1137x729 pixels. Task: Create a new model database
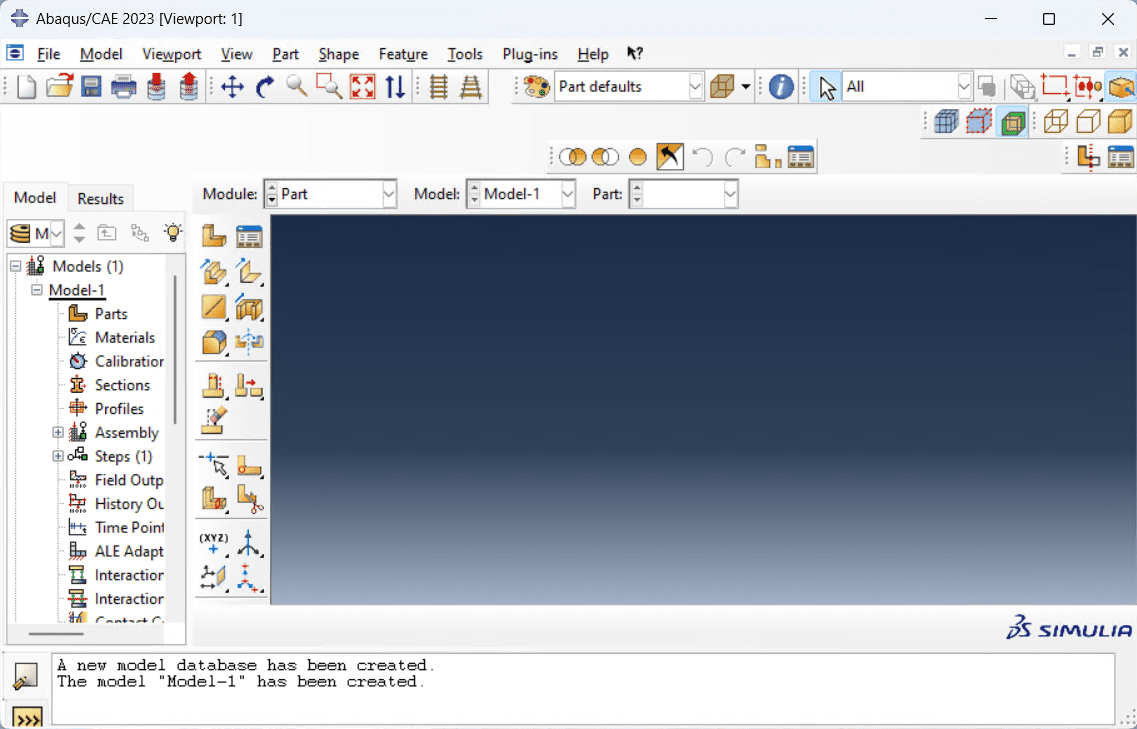pyautogui.click(x=27, y=87)
